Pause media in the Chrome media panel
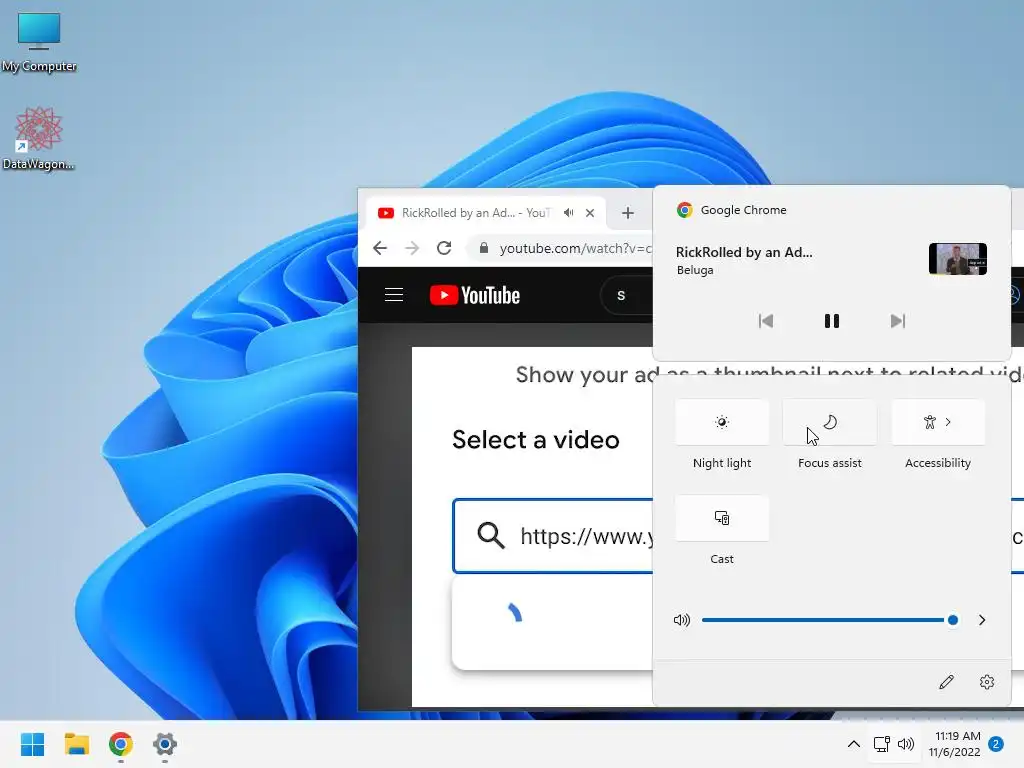This screenshot has height=768, width=1024. 831,321
